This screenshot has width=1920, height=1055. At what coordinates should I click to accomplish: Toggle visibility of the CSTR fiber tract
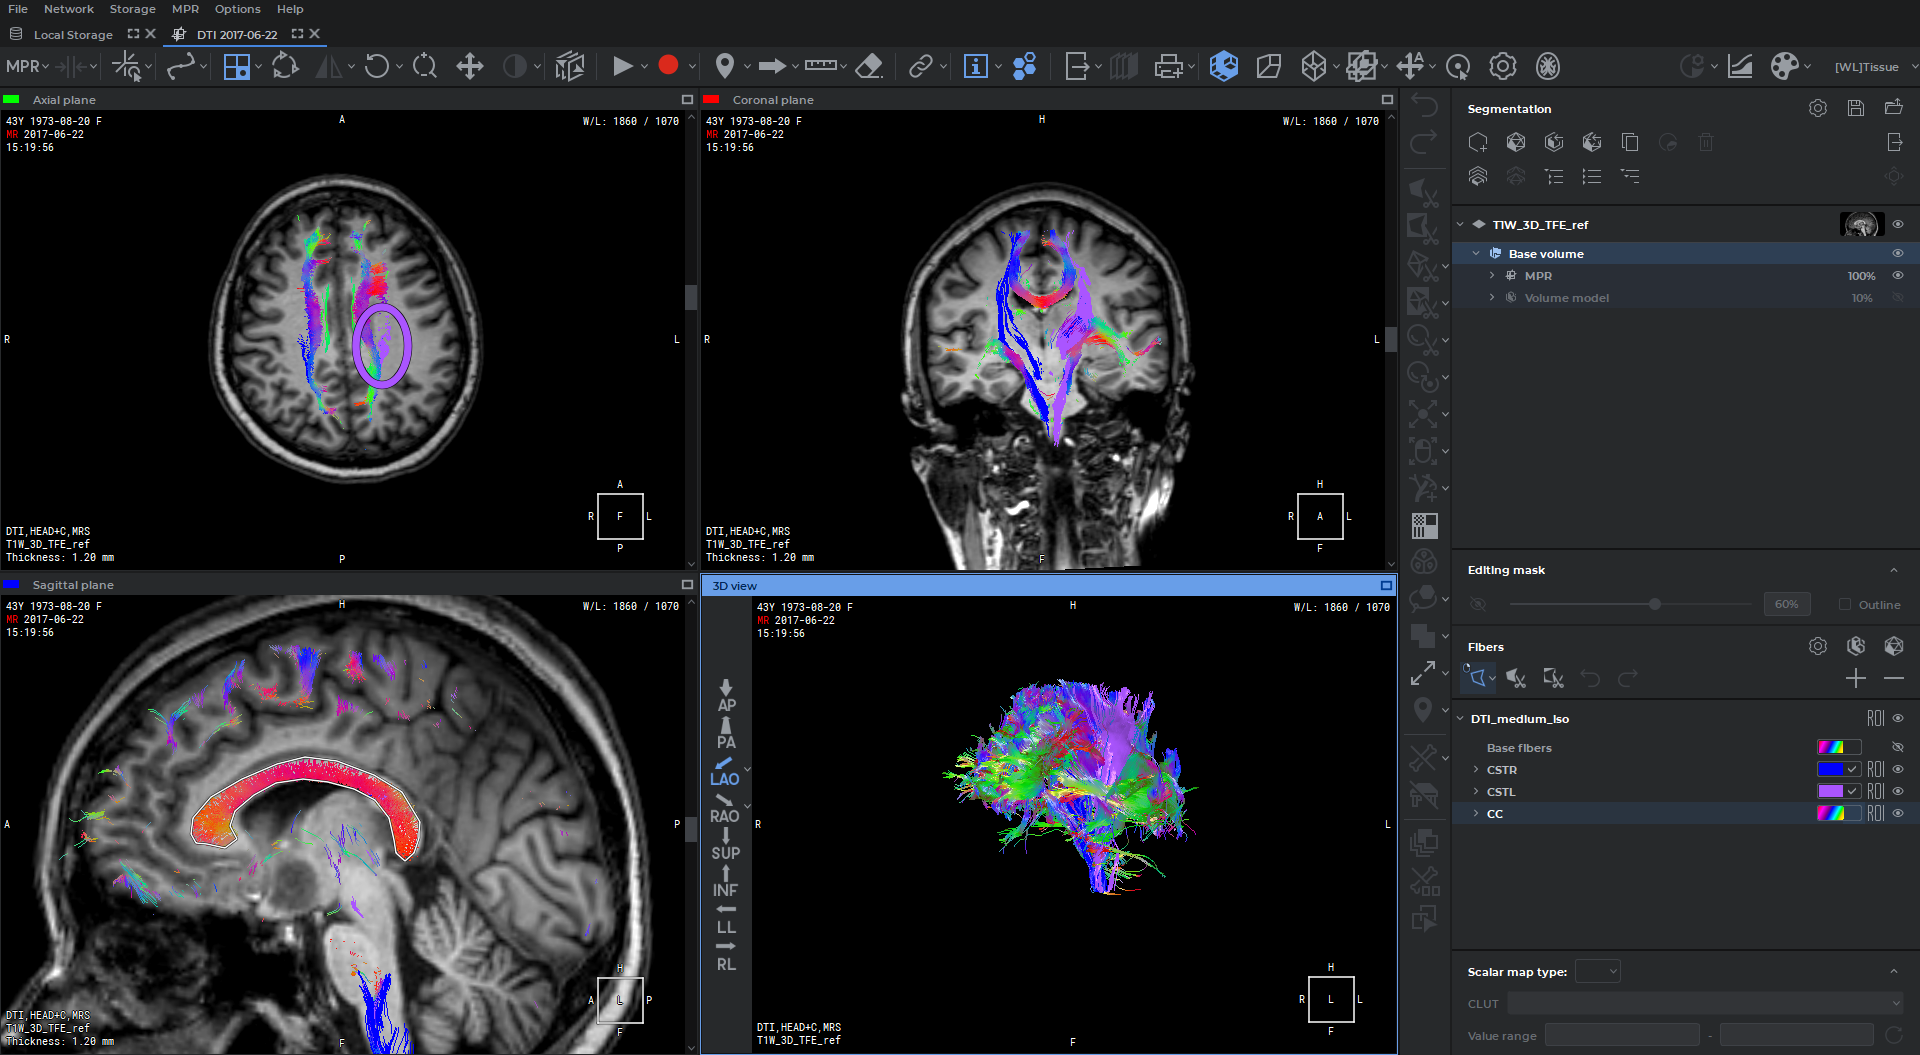coord(1898,769)
